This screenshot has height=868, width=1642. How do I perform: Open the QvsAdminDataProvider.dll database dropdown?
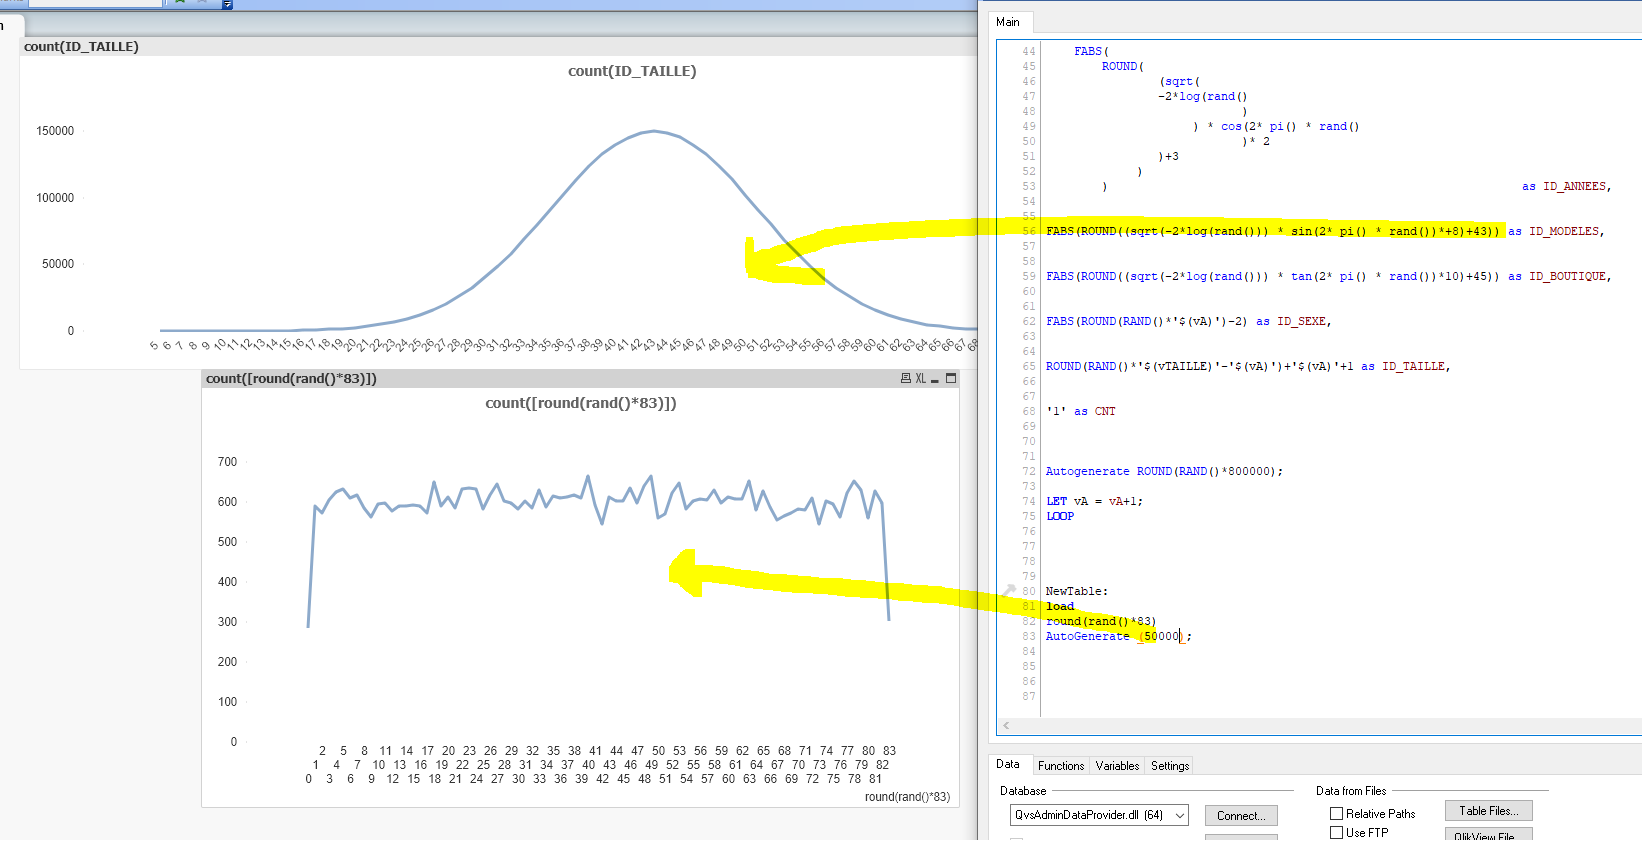(x=1180, y=816)
